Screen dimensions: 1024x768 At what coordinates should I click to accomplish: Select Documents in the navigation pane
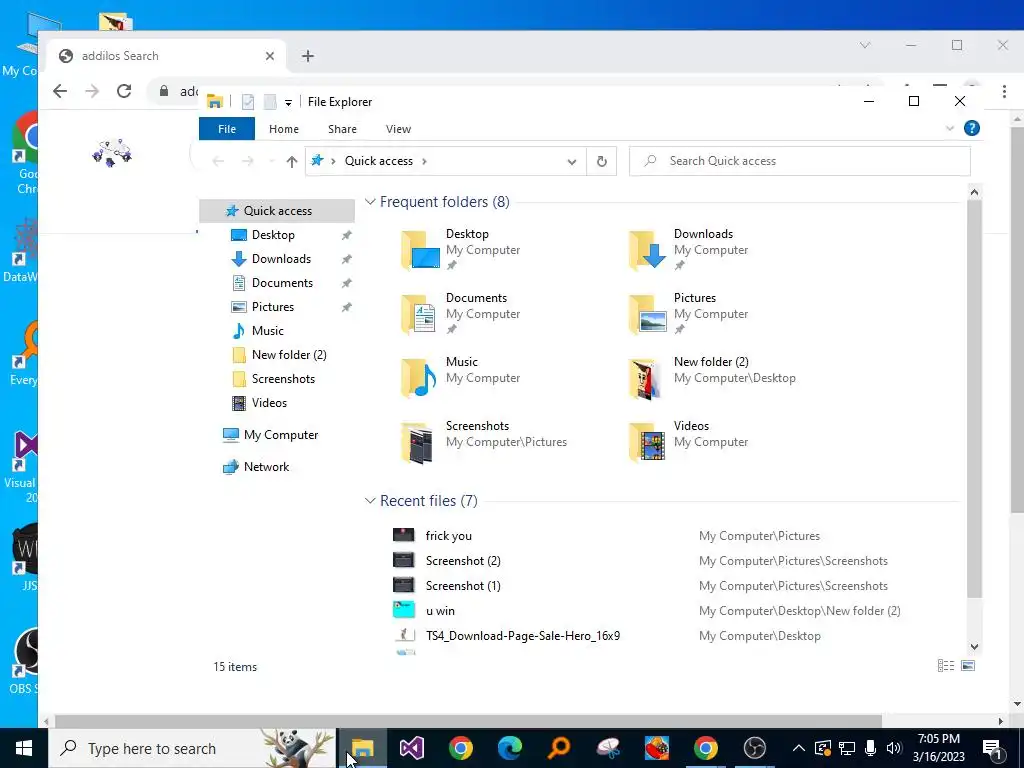pyautogui.click(x=282, y=283)
